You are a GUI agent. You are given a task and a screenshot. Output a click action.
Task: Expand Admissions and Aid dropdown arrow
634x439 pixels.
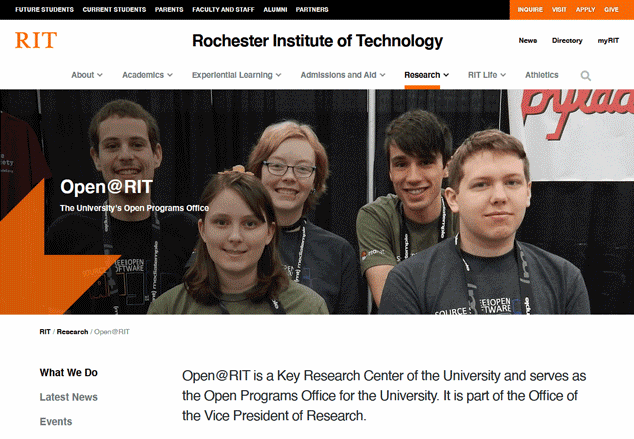click(383, 75)
